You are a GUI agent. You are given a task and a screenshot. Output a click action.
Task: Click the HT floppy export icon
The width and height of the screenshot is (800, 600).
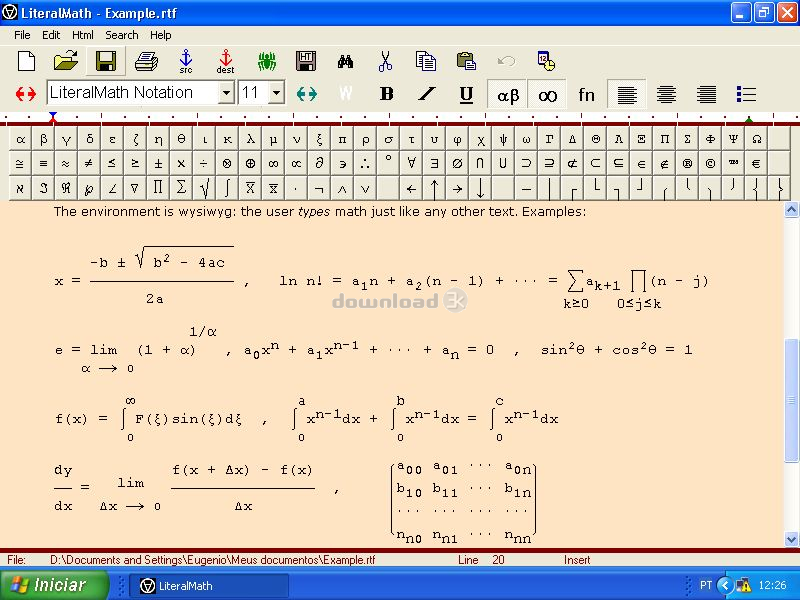click(x=306, y=61)
